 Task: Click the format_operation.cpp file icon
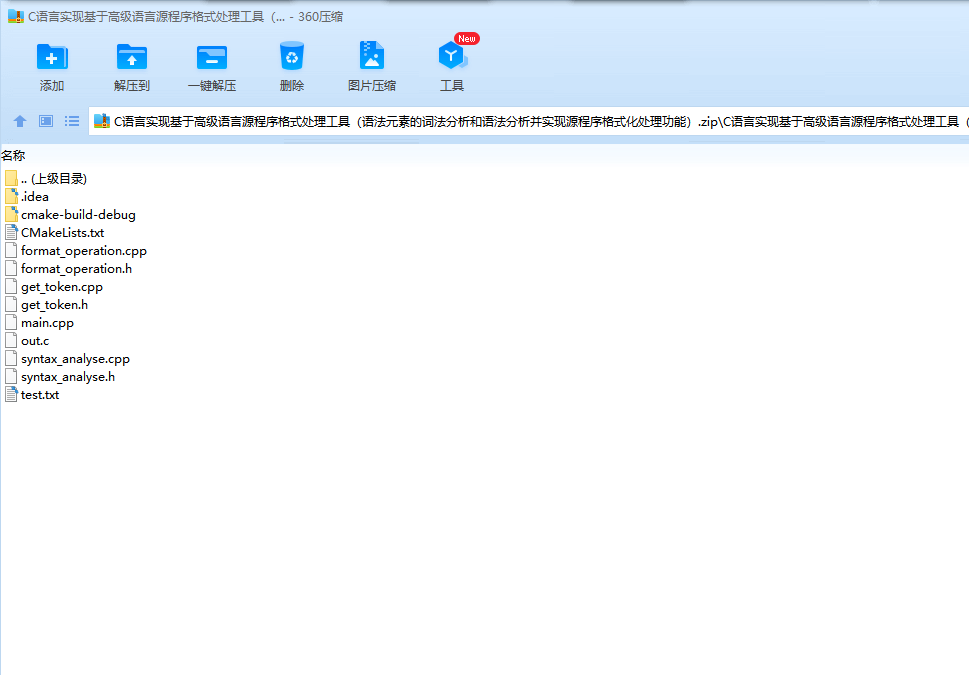pyautogui.click(x=11, y=250)
